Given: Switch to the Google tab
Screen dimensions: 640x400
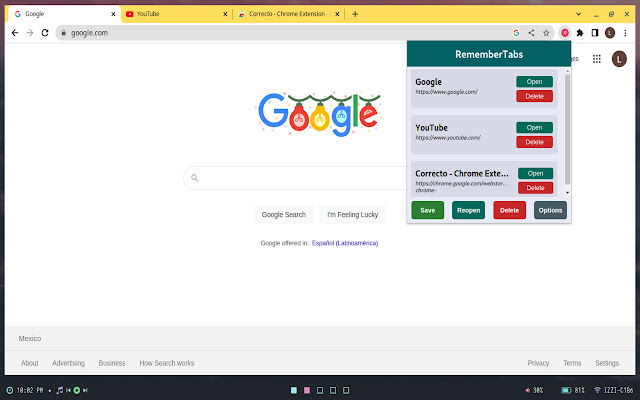Looking at the screenshot, I should pos(64,14).
